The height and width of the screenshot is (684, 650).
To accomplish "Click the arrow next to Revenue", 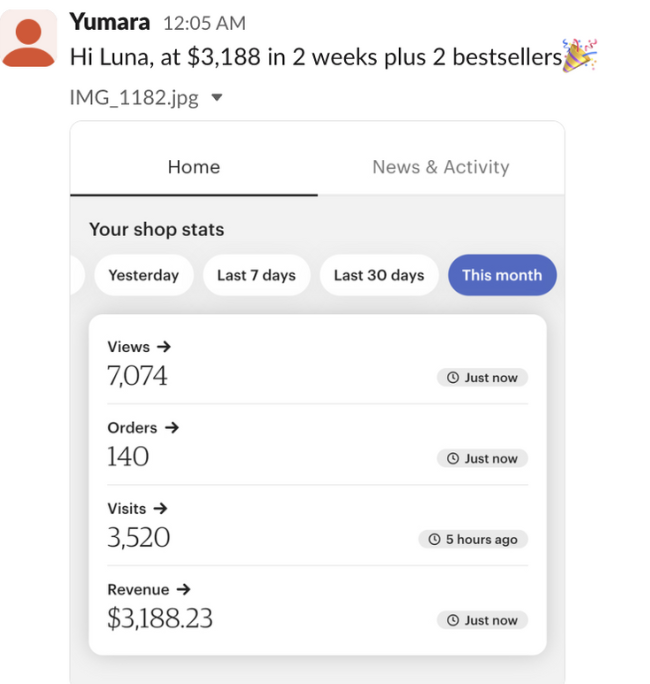I will [182, 589].
